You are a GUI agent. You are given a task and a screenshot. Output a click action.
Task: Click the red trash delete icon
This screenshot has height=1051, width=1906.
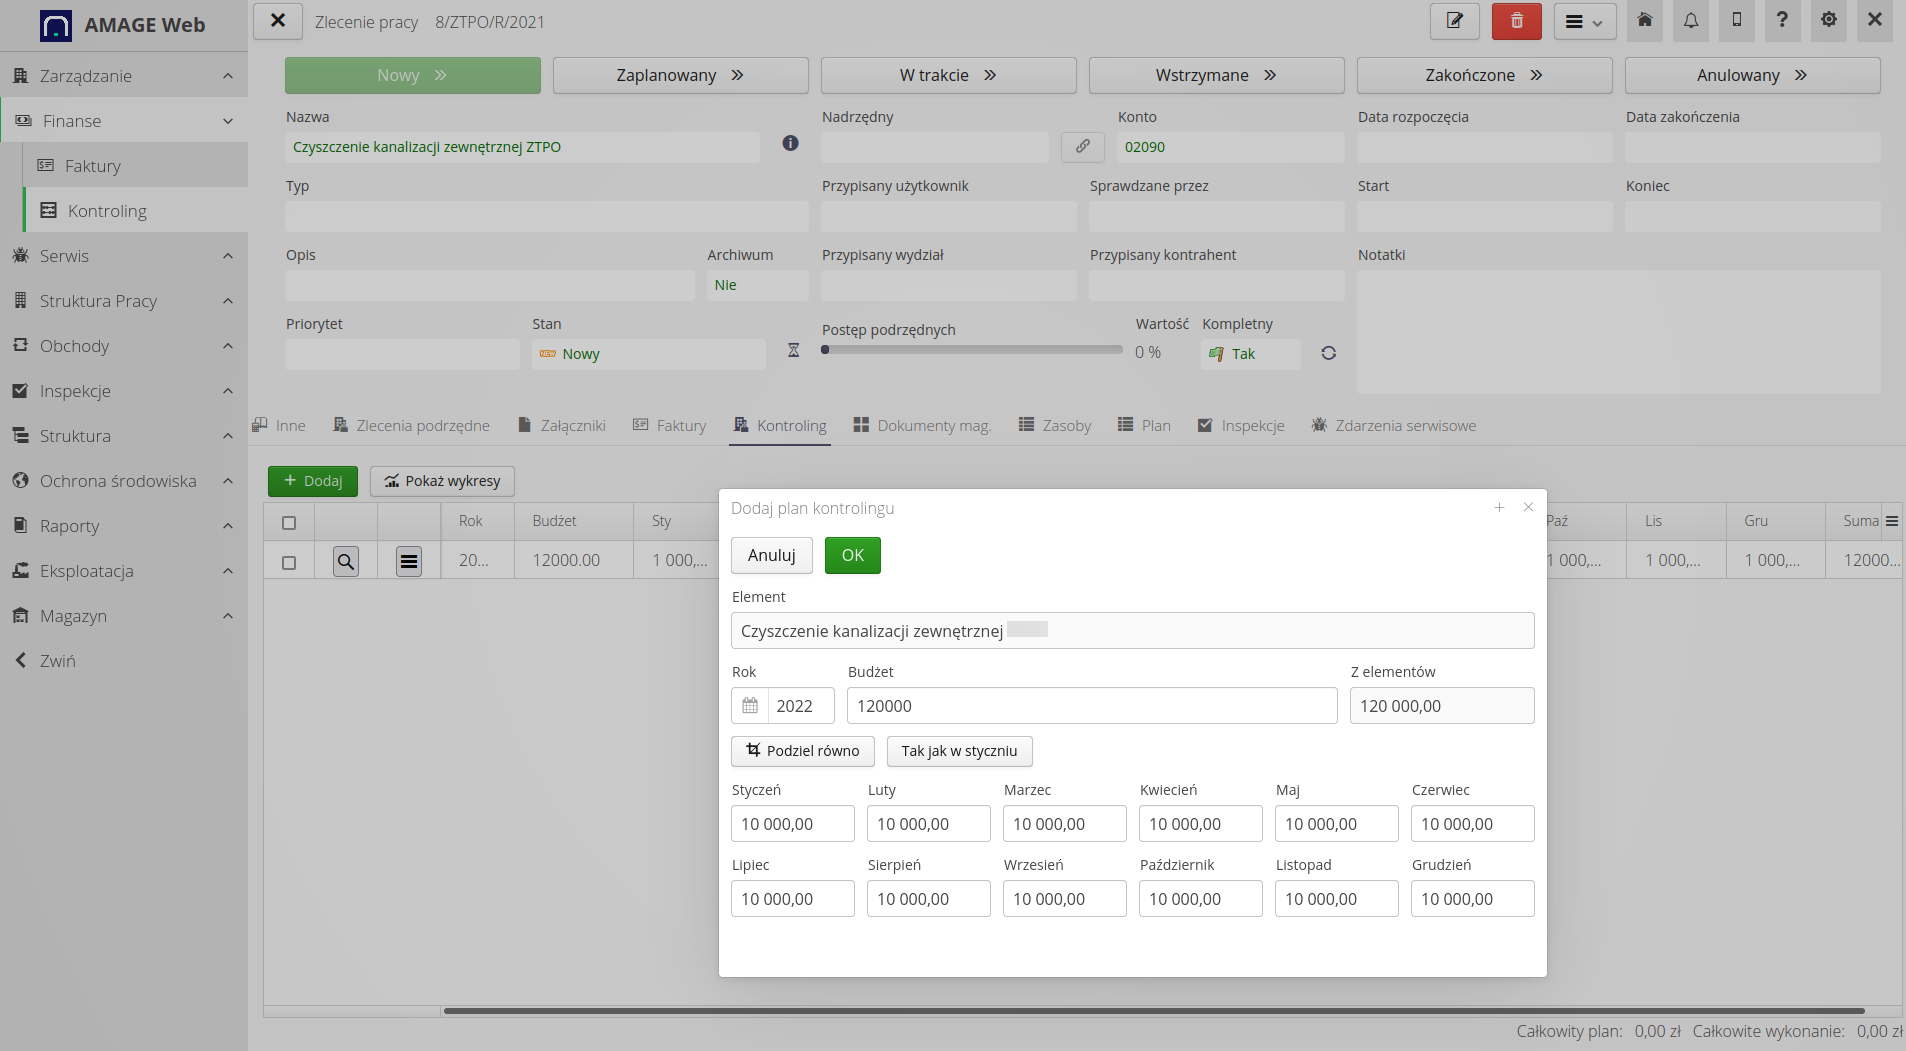point(1516,21)
